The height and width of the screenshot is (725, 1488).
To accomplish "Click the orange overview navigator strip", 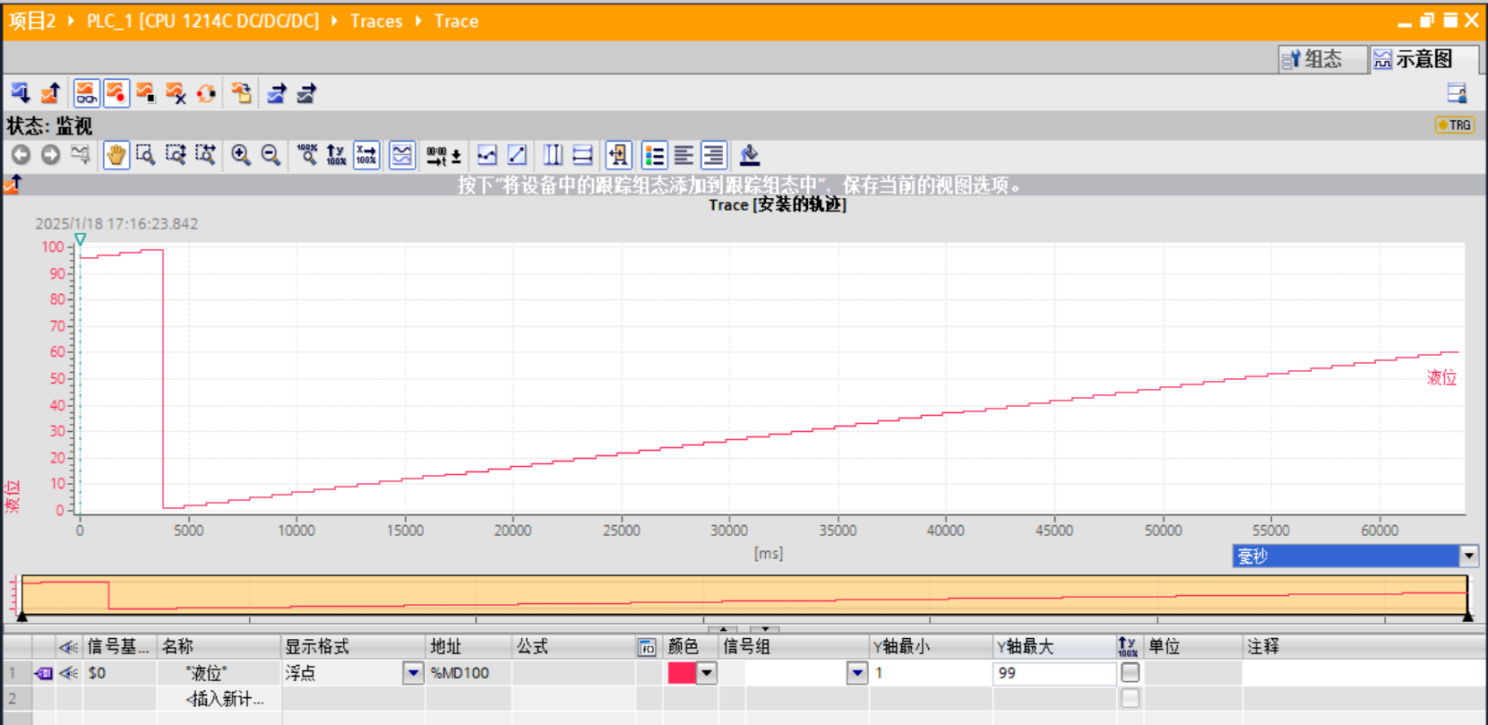I will [744, 596].
